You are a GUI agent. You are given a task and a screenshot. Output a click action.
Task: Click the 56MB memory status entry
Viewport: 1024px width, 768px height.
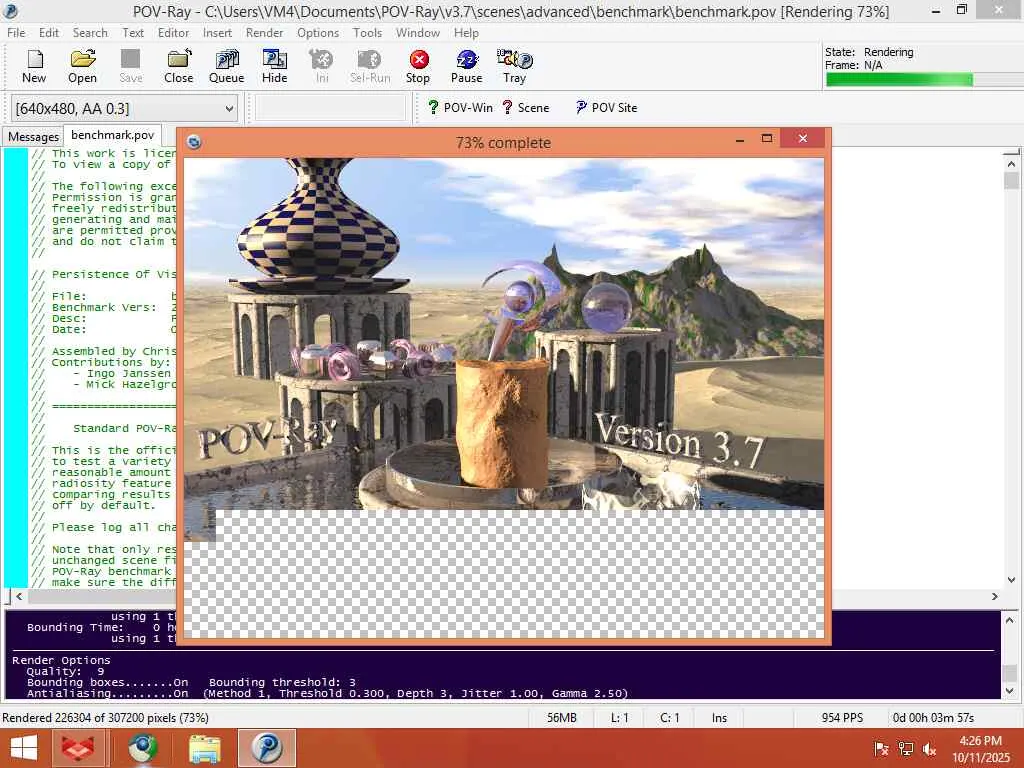pyautogui.click(x=562, y=718)
